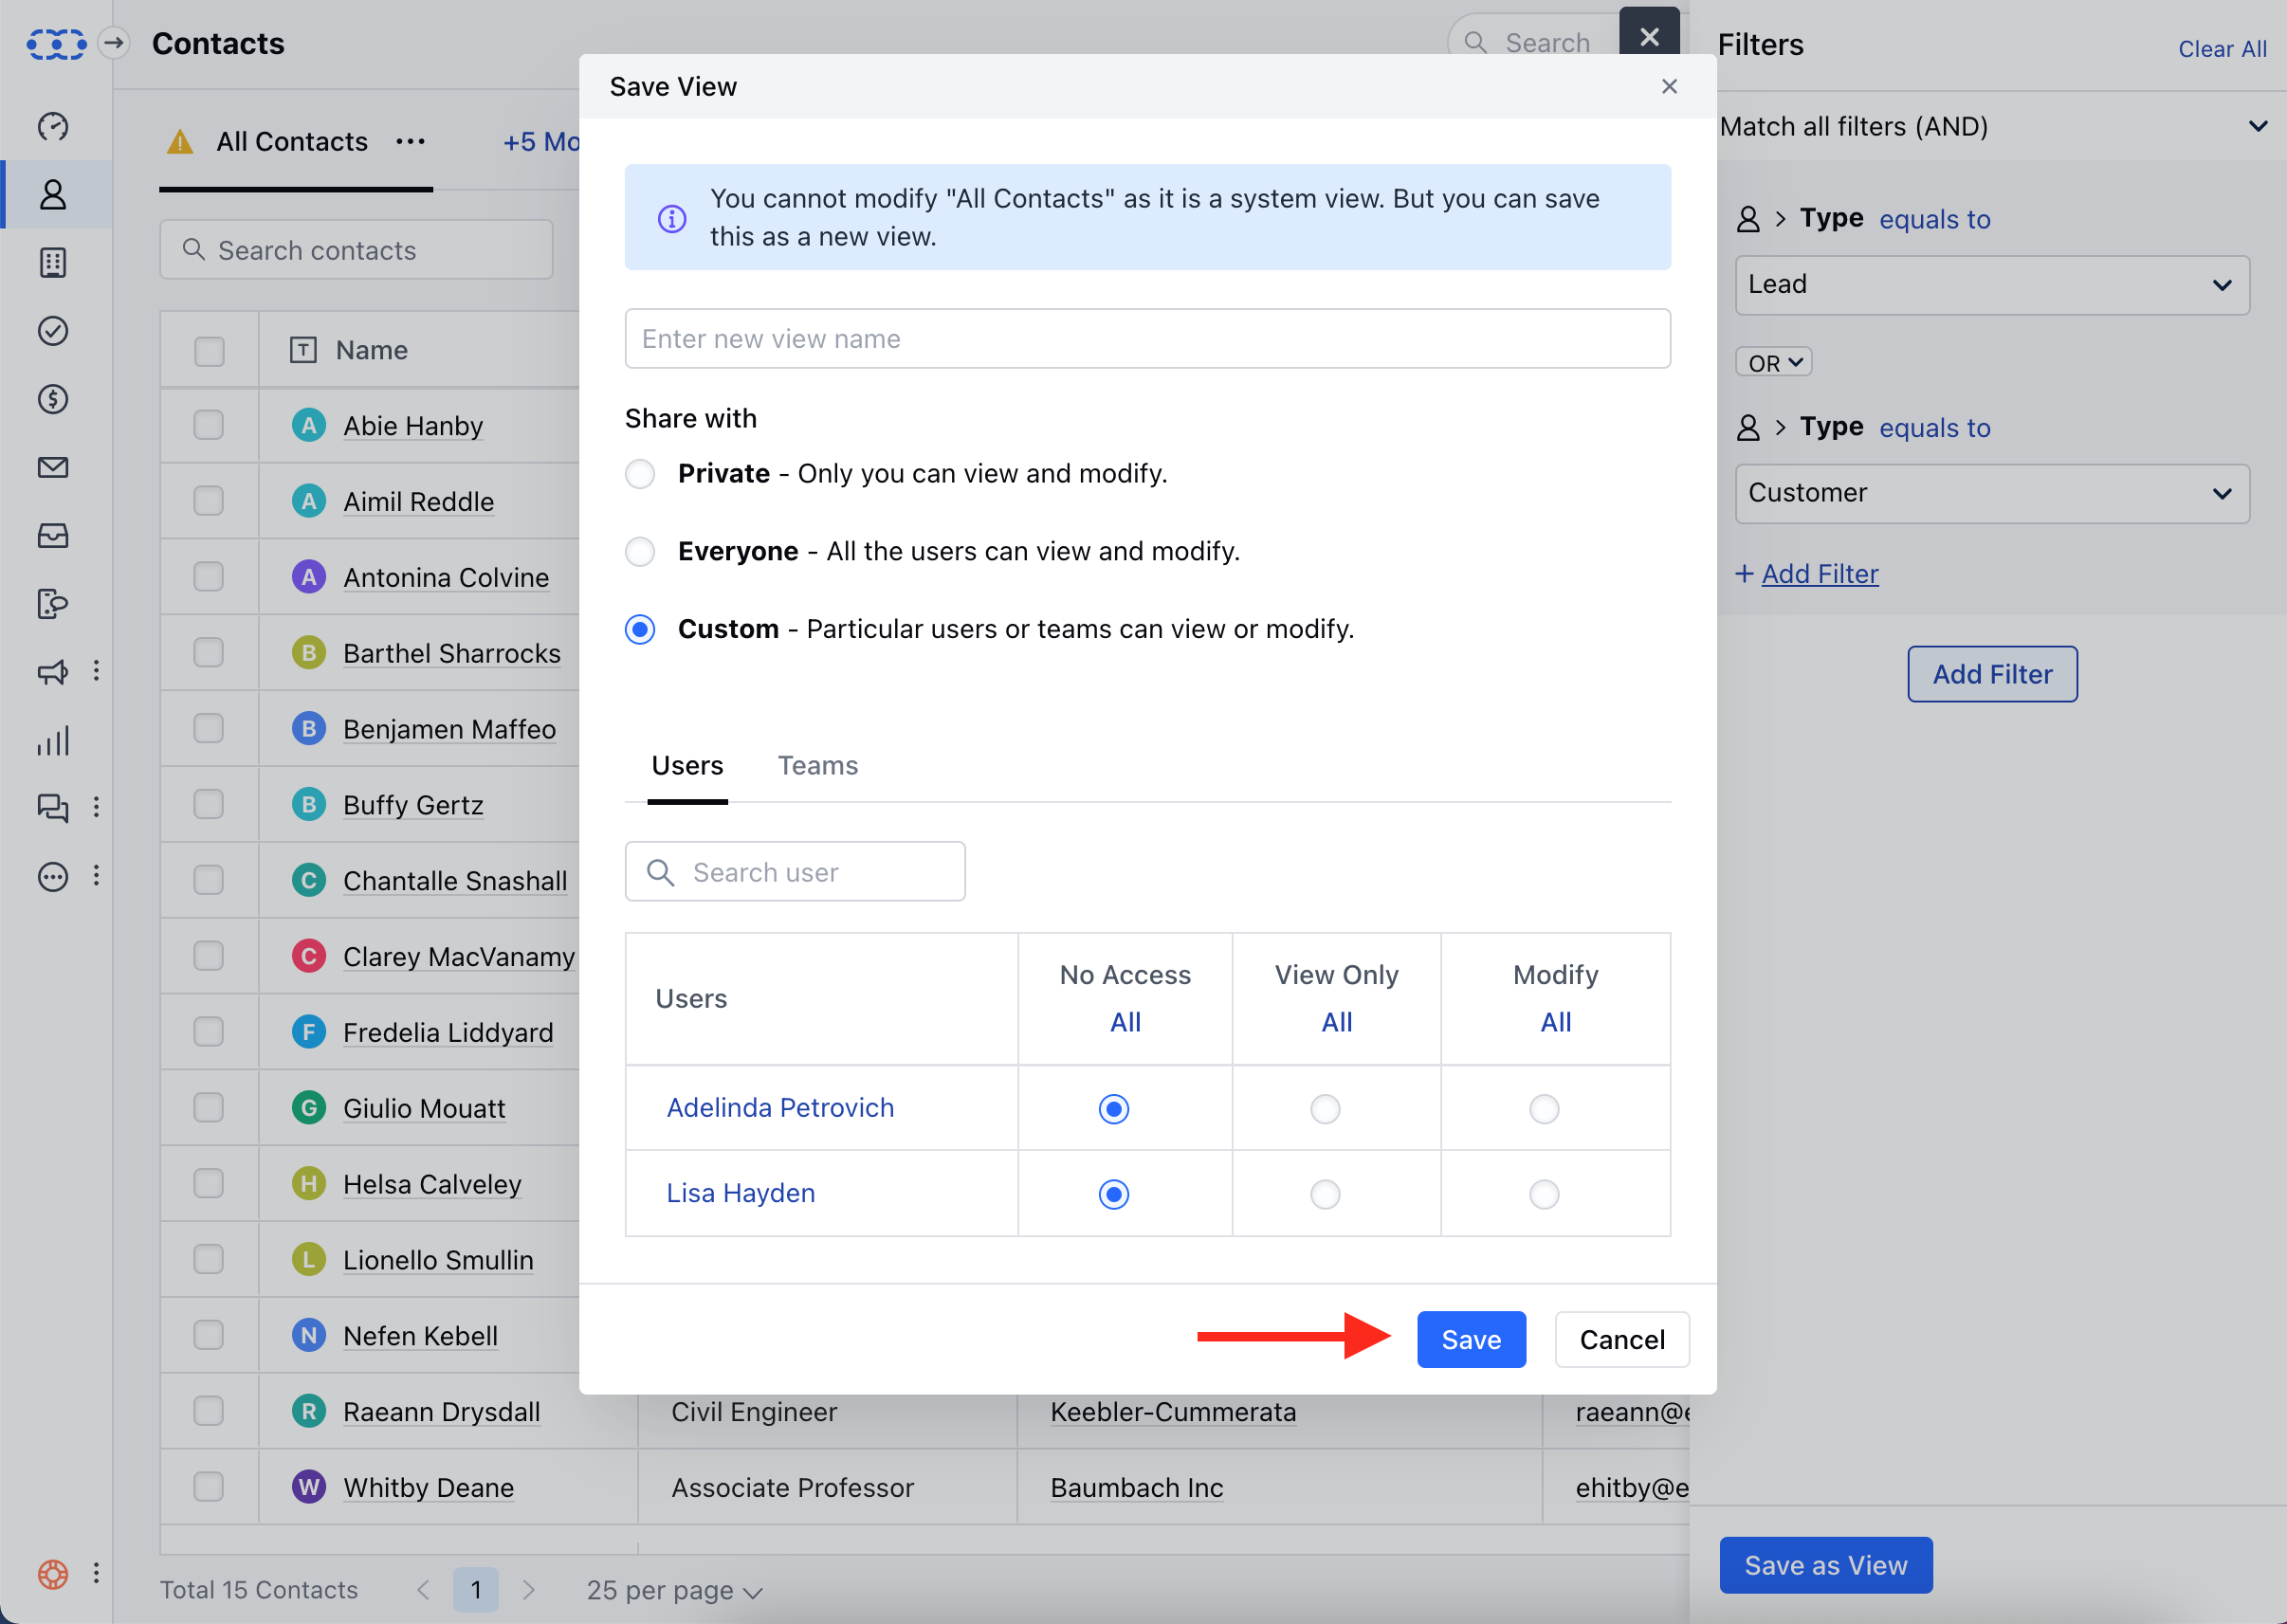Viewport: 2287px width, 1624px height.
Task: Switch to the Teams tab
Action: [818, 766]
